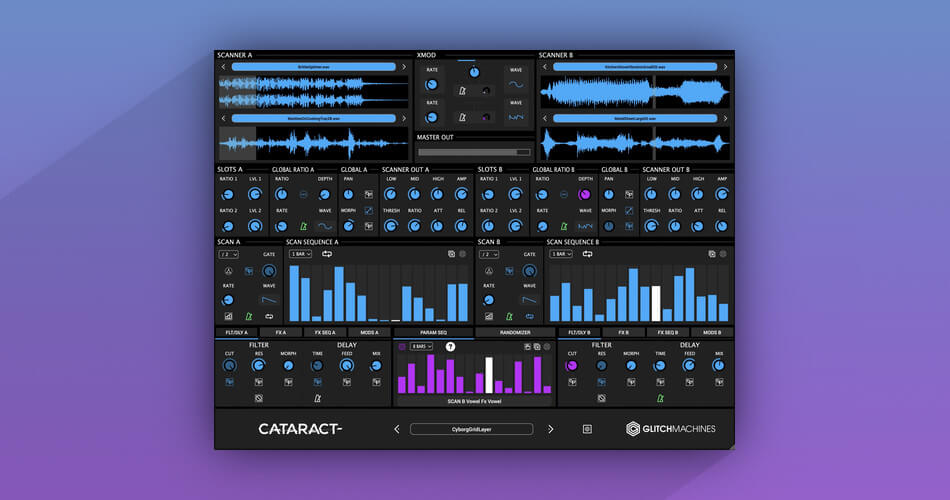Screen dimensions: 950x500
Task: Click the purple Depth knob in Global Ratio B
Action: (x=584, y=195)
